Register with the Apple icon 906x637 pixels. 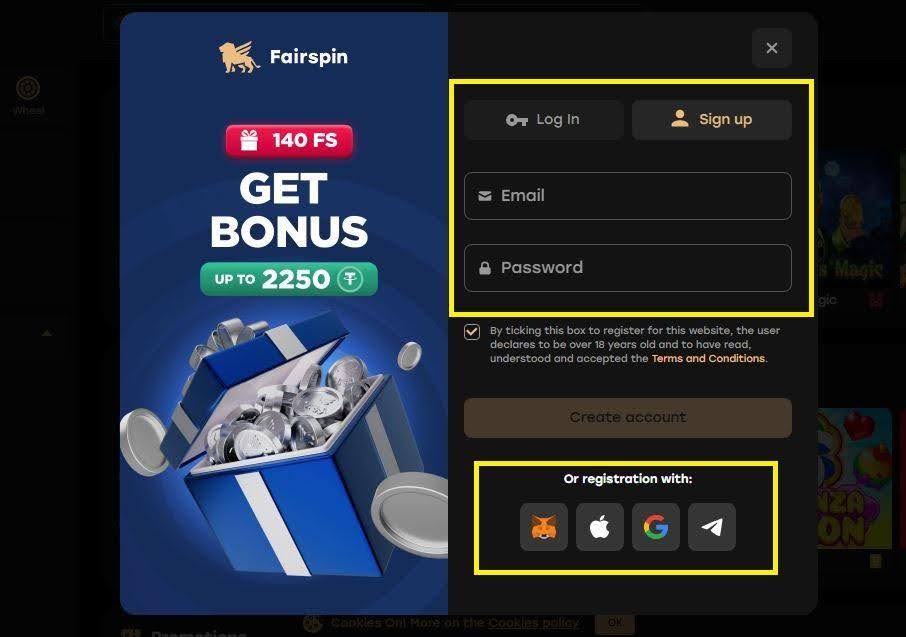[x=600, y=527]
